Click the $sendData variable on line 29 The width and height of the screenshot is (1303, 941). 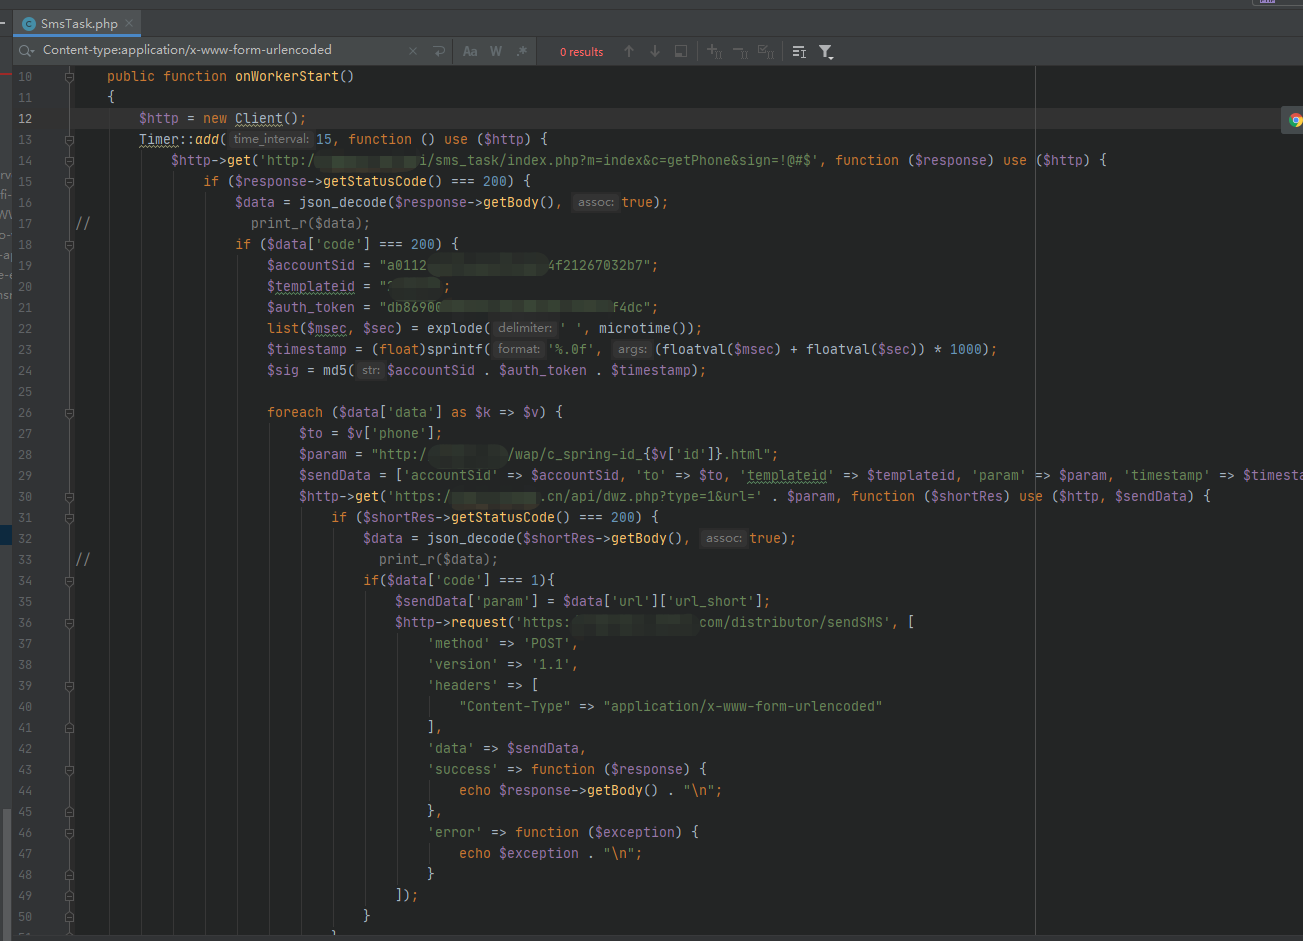tap(335, 475)
